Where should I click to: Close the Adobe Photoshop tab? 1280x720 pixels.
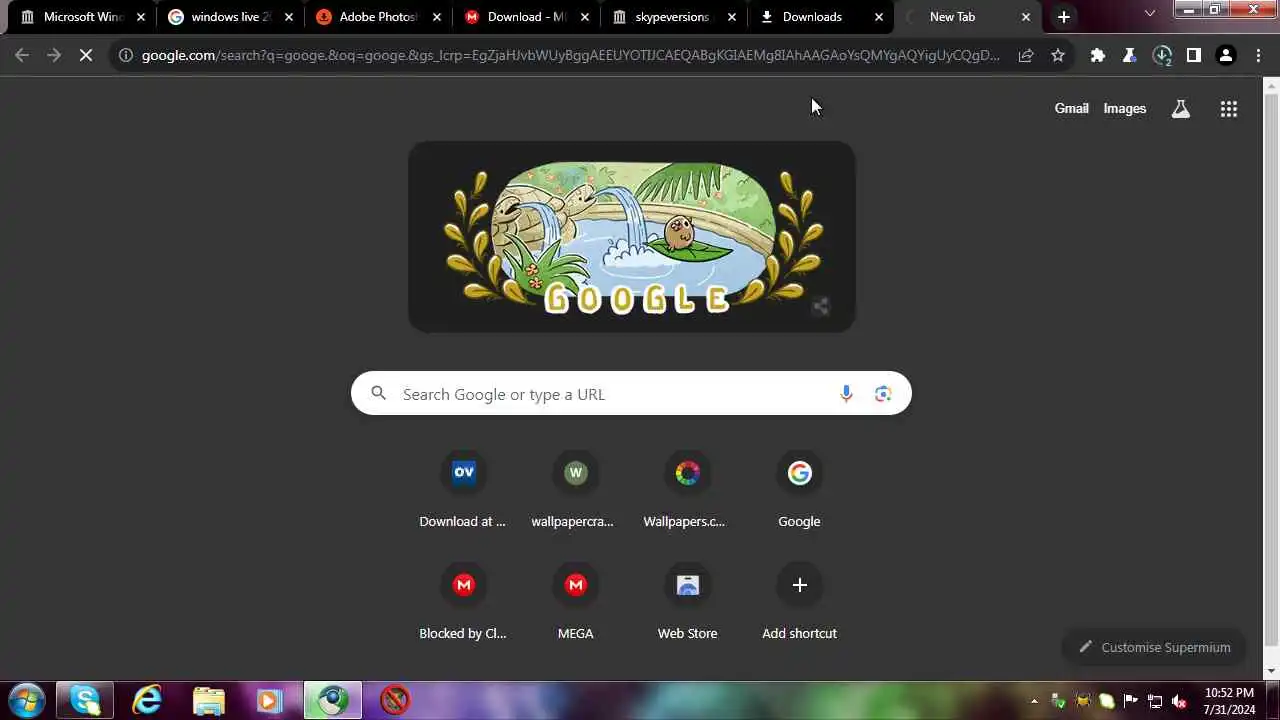click(x=437, y=17)
